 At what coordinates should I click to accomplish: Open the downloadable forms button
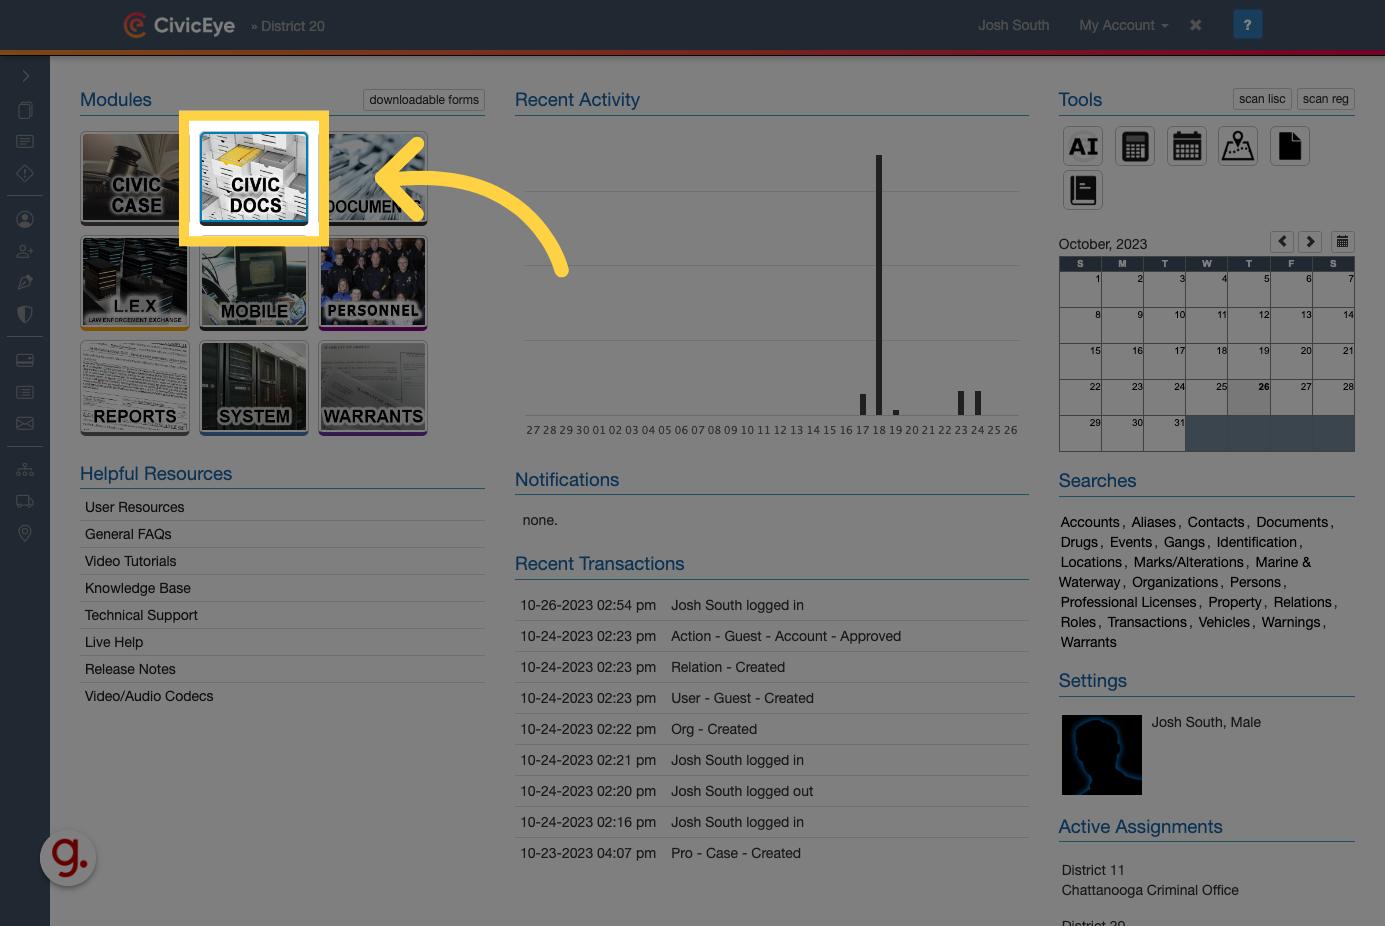(x=423, y=99)
